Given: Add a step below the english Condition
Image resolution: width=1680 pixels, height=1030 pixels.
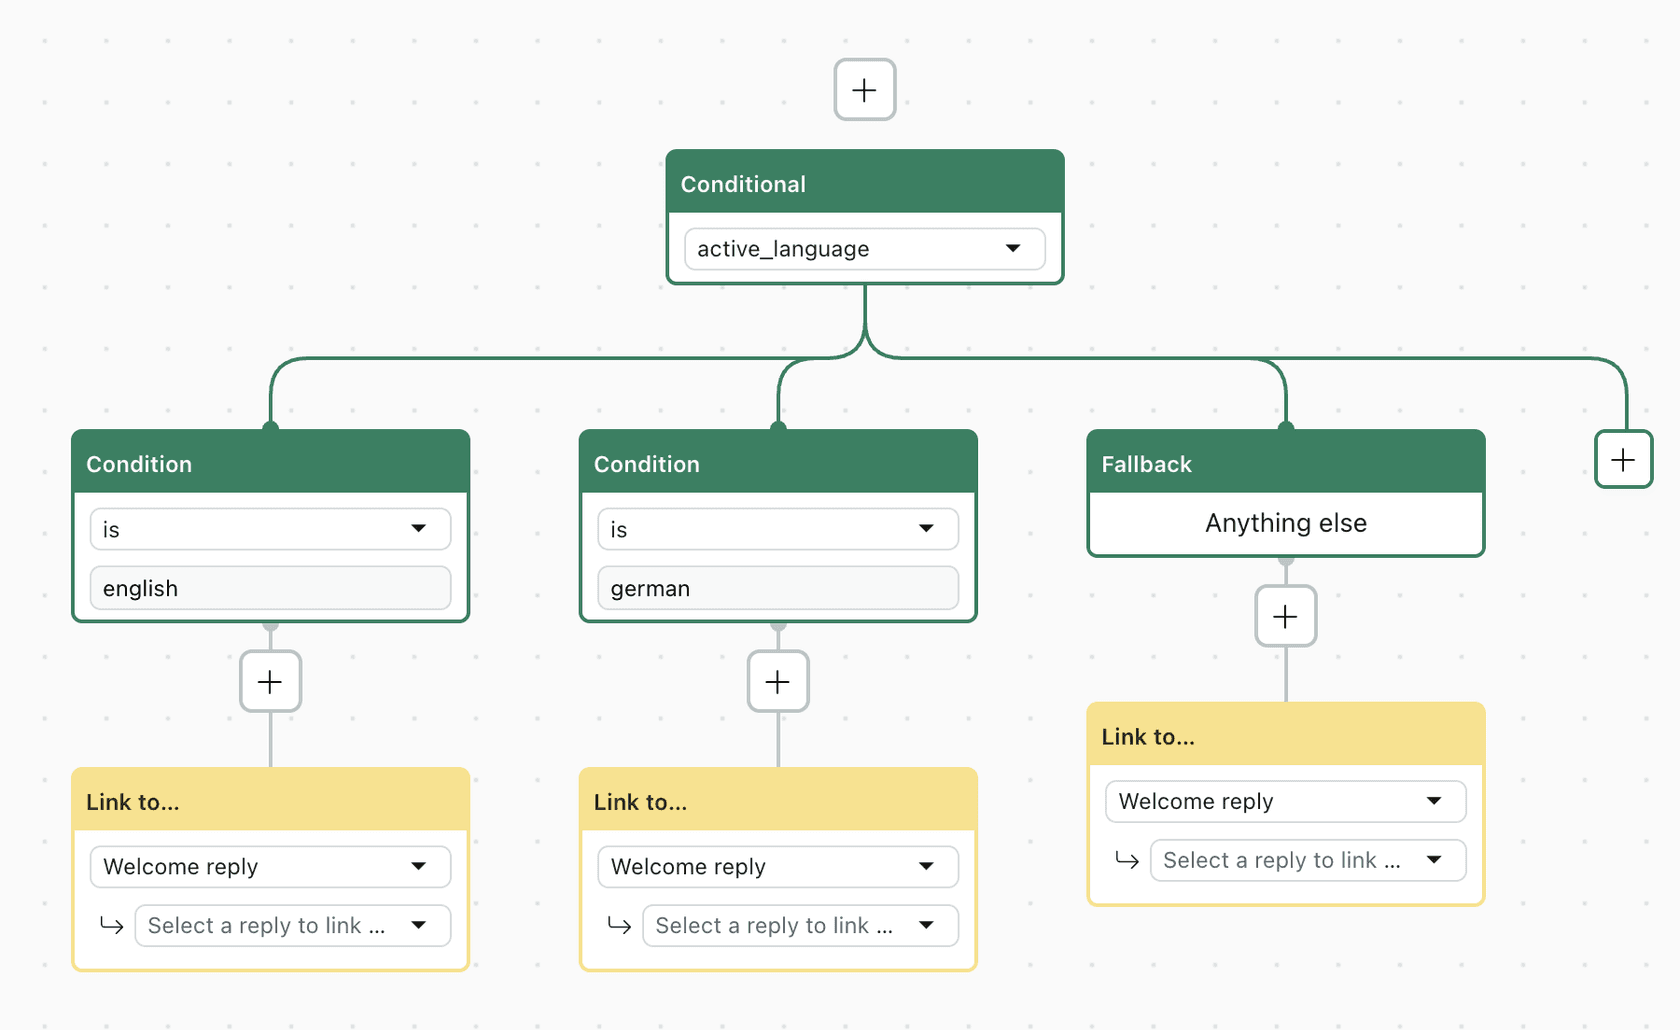Looking at the screenshot, I should 269,681.
